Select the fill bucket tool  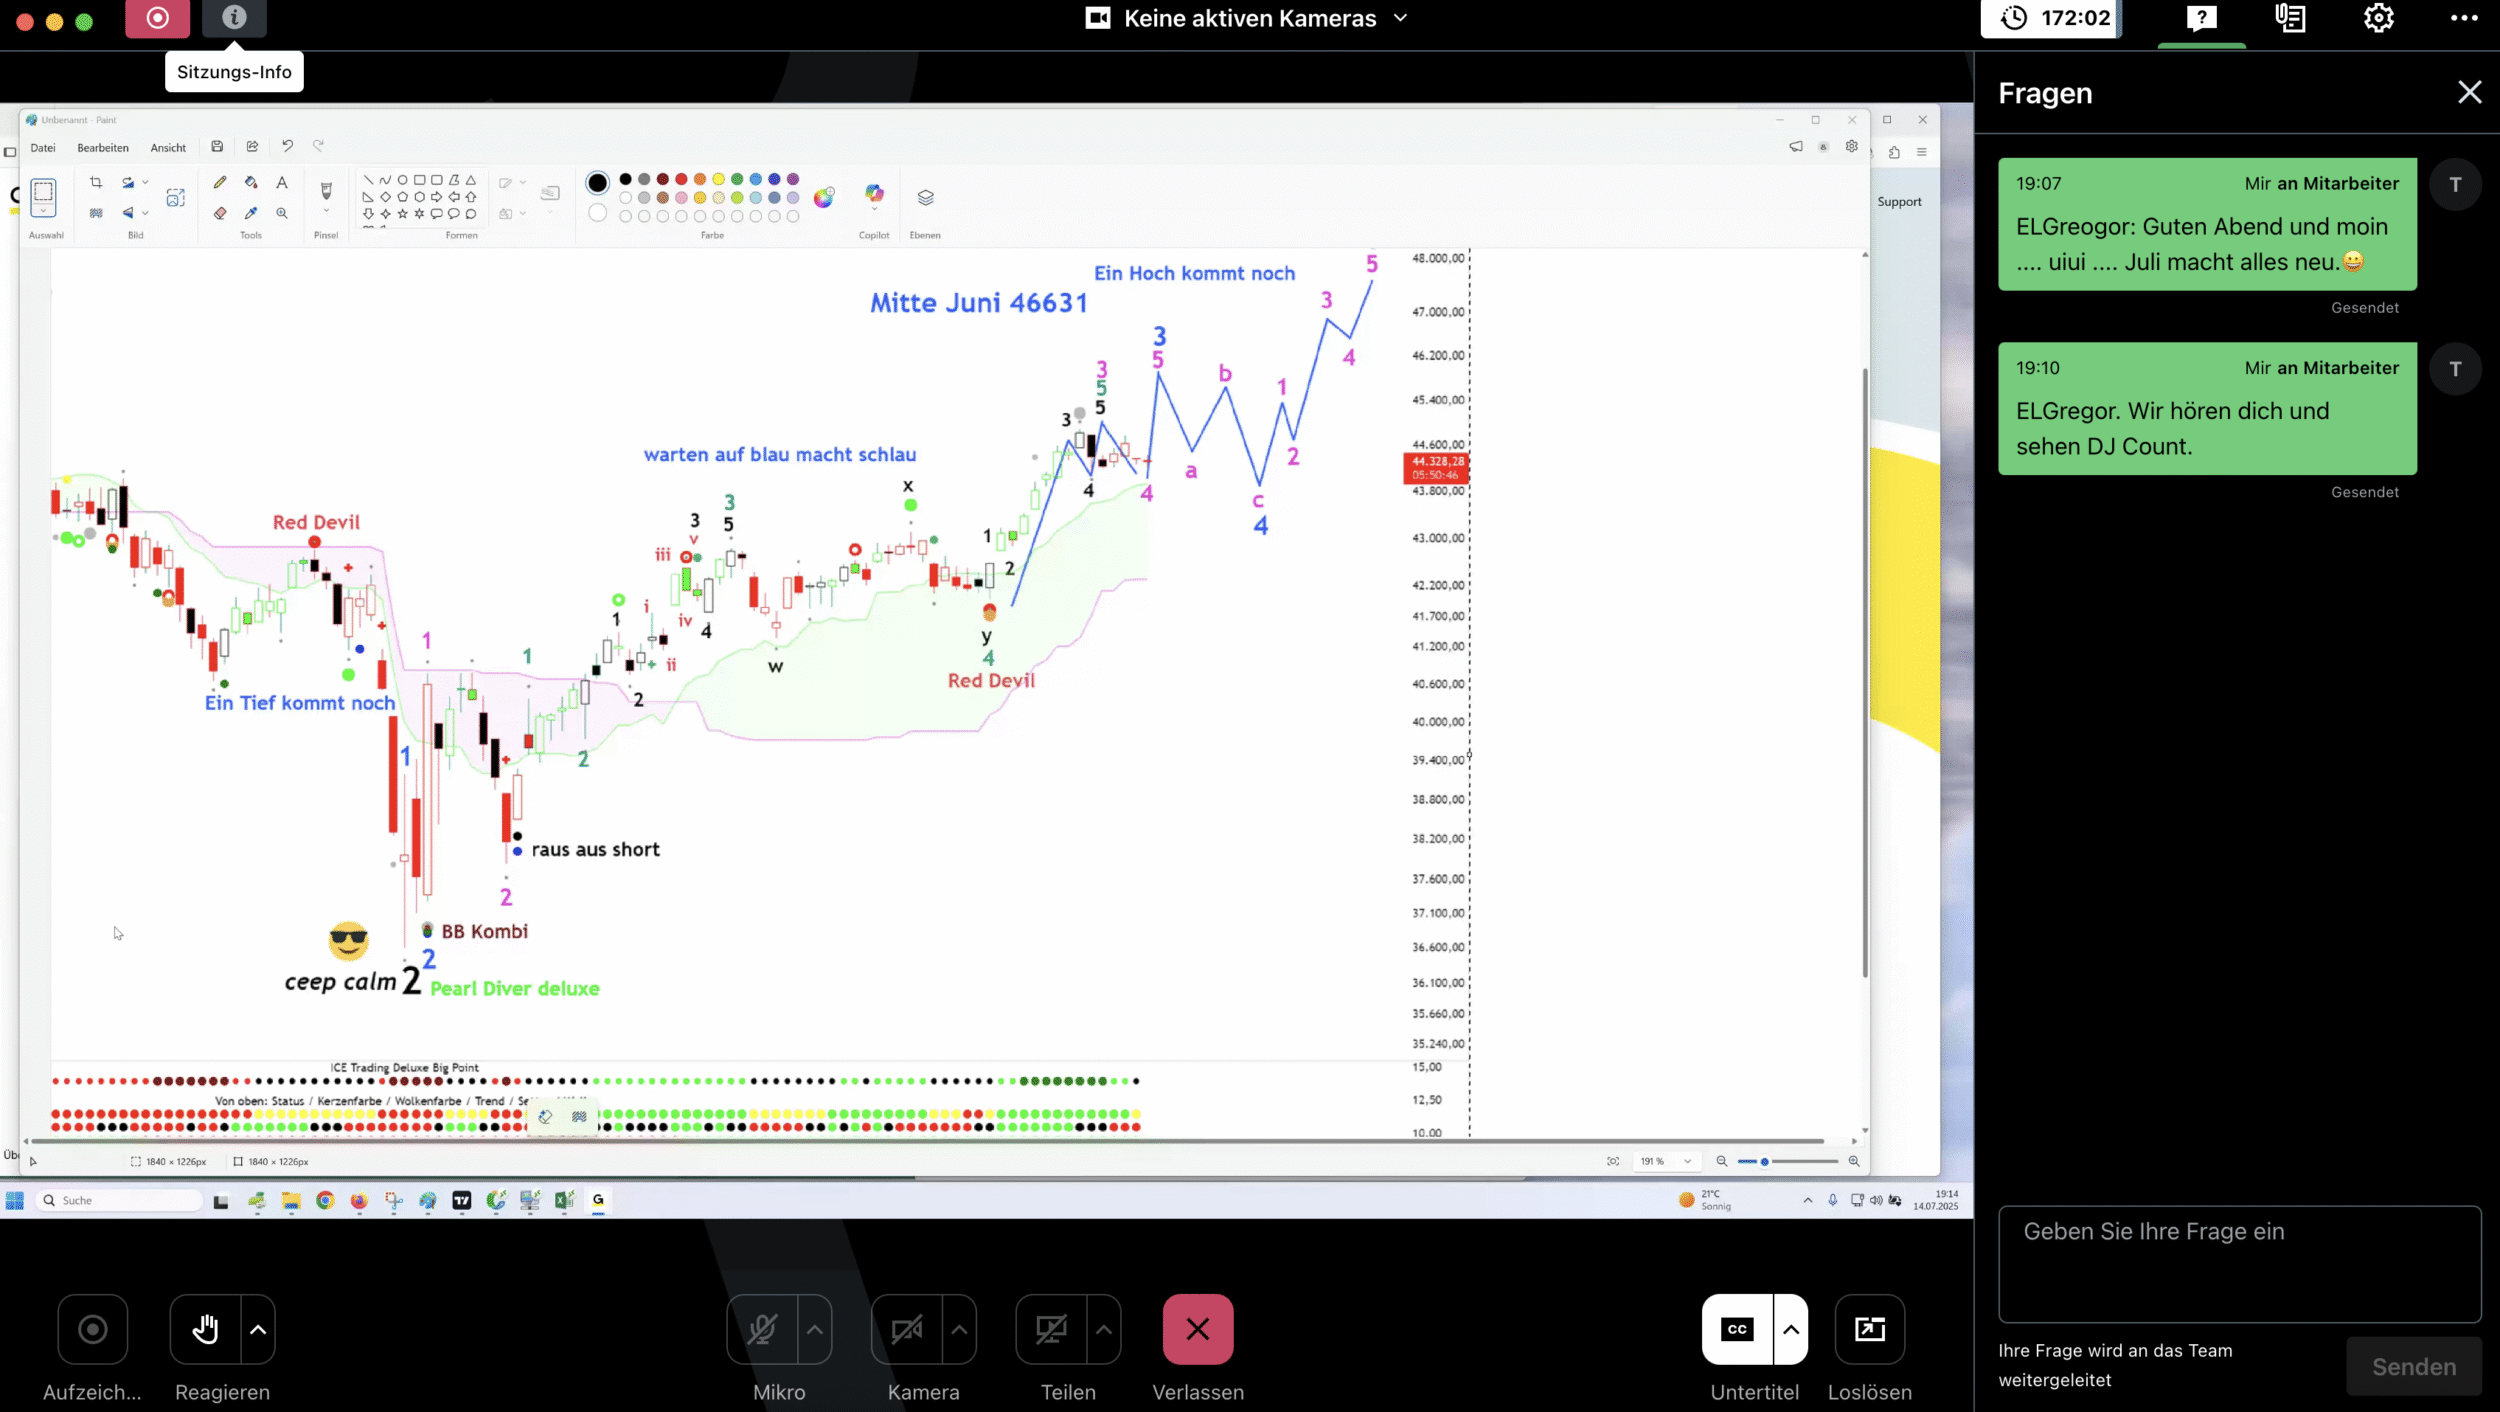(x=251, y=182)
